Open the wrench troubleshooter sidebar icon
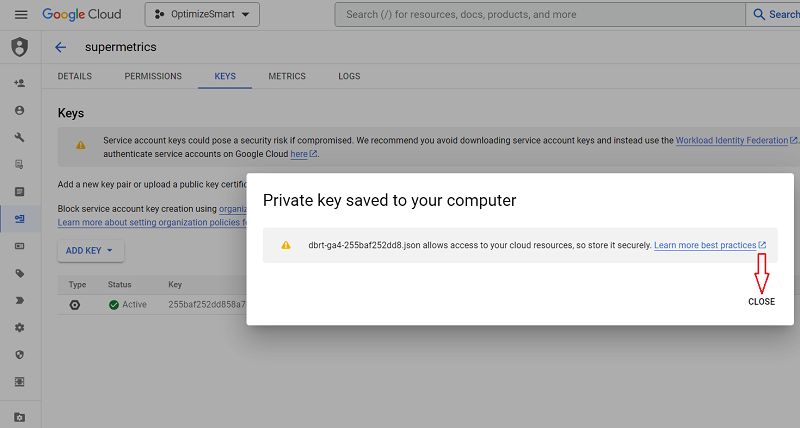This screenshot has height=428, width=800. tap(19, 137)
